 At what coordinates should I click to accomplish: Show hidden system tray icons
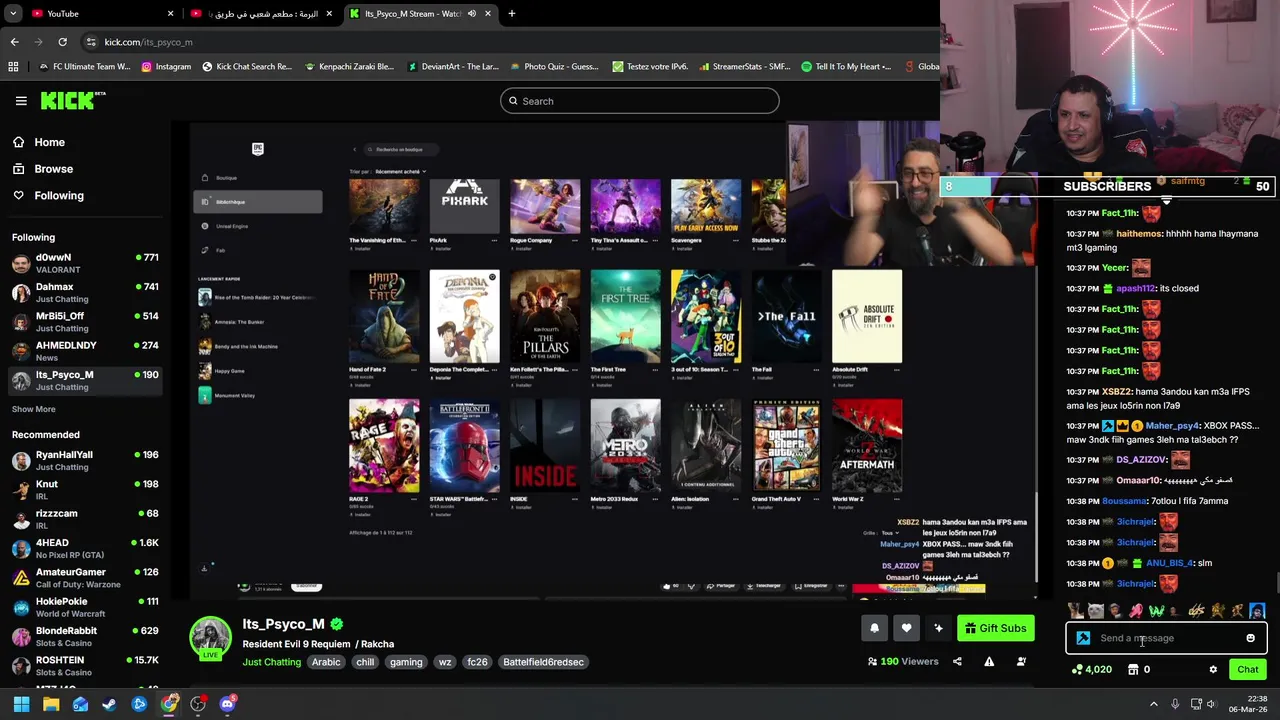click(1154, 704)
